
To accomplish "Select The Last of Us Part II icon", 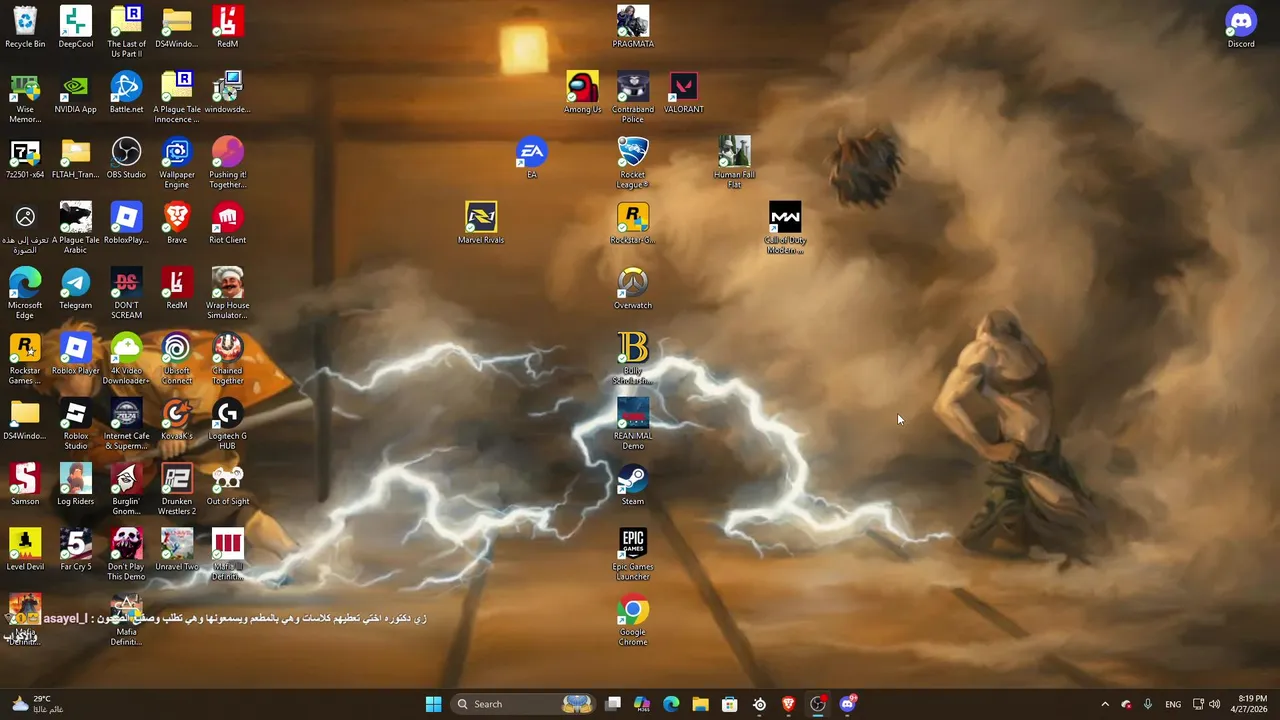I will coord(126,31).
